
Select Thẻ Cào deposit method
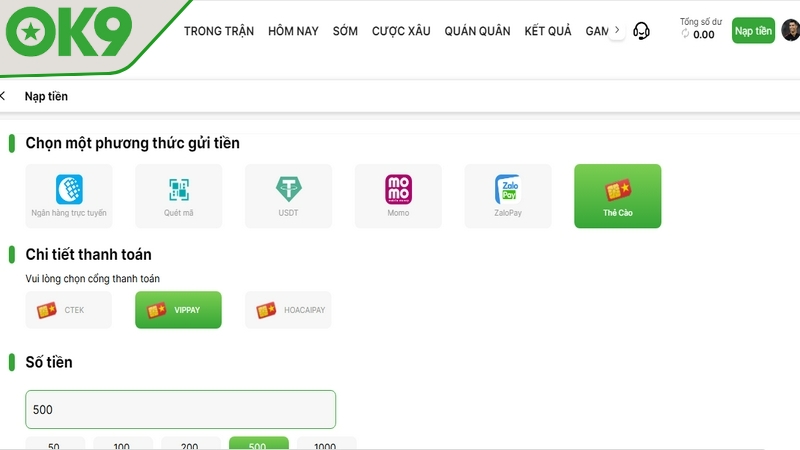[617, 196]
